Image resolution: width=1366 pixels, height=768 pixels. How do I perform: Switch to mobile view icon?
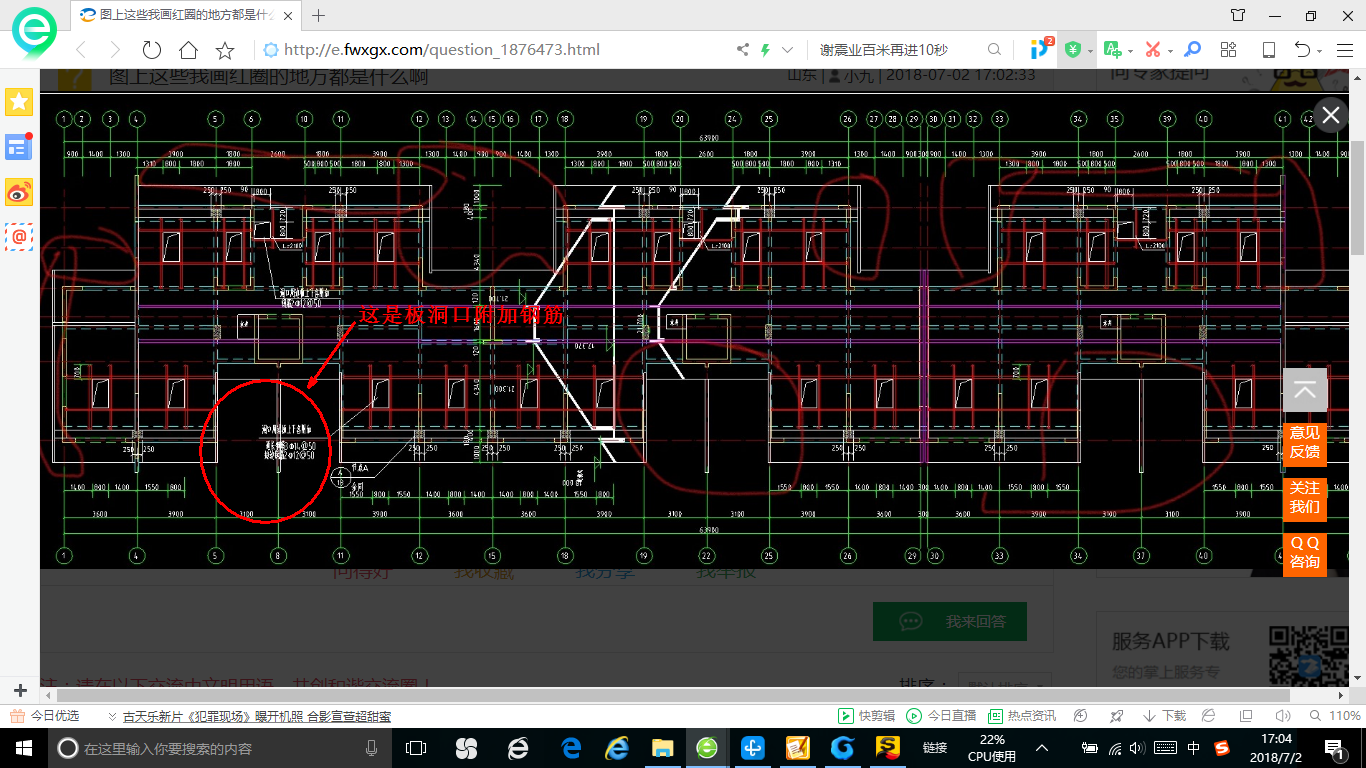pos(1269,50)
